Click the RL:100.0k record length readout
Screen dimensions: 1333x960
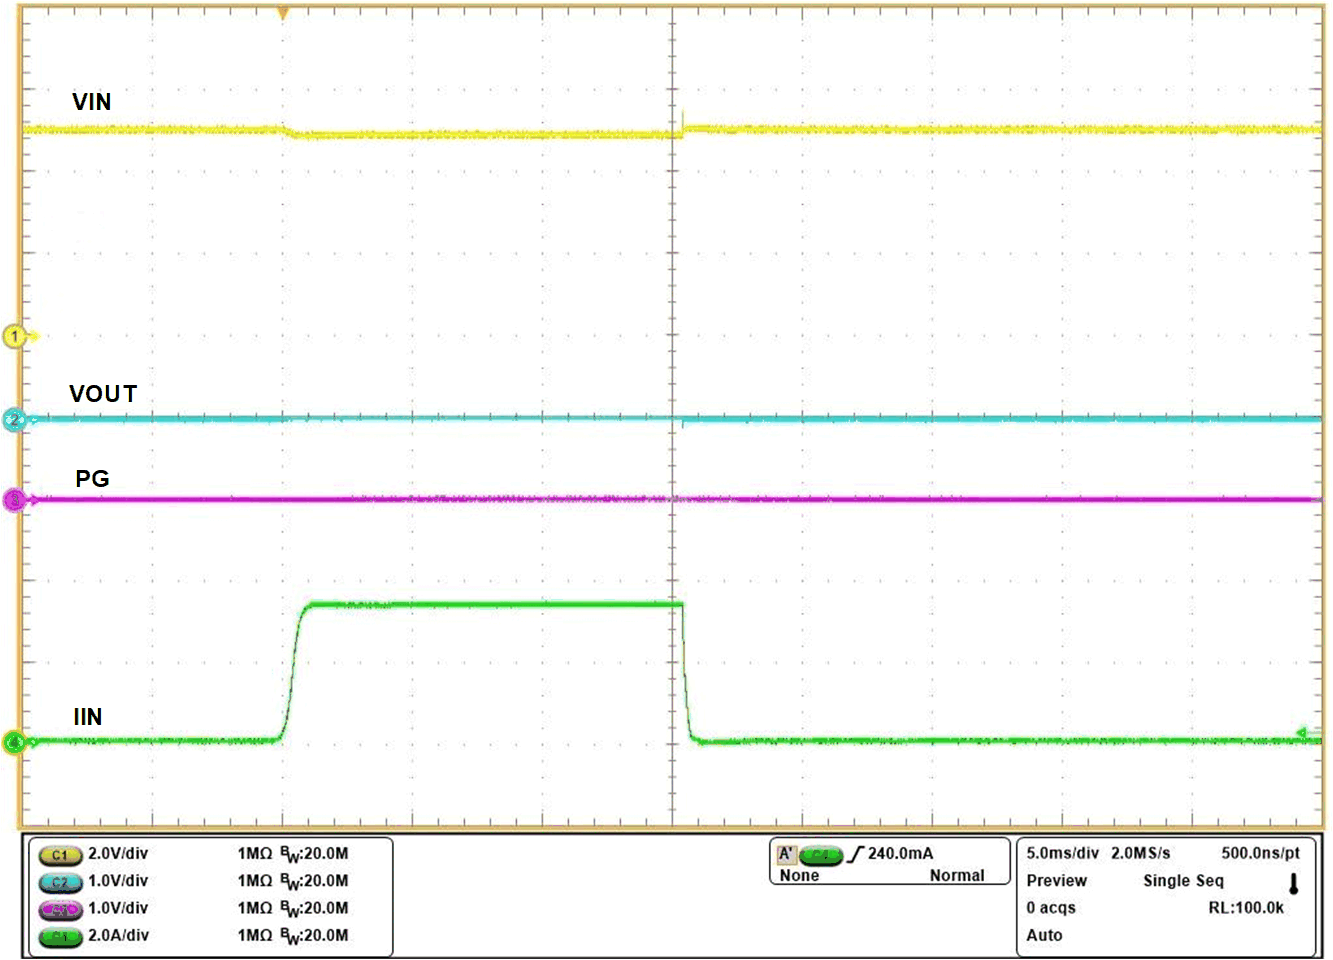click(x=1246, y=908)
